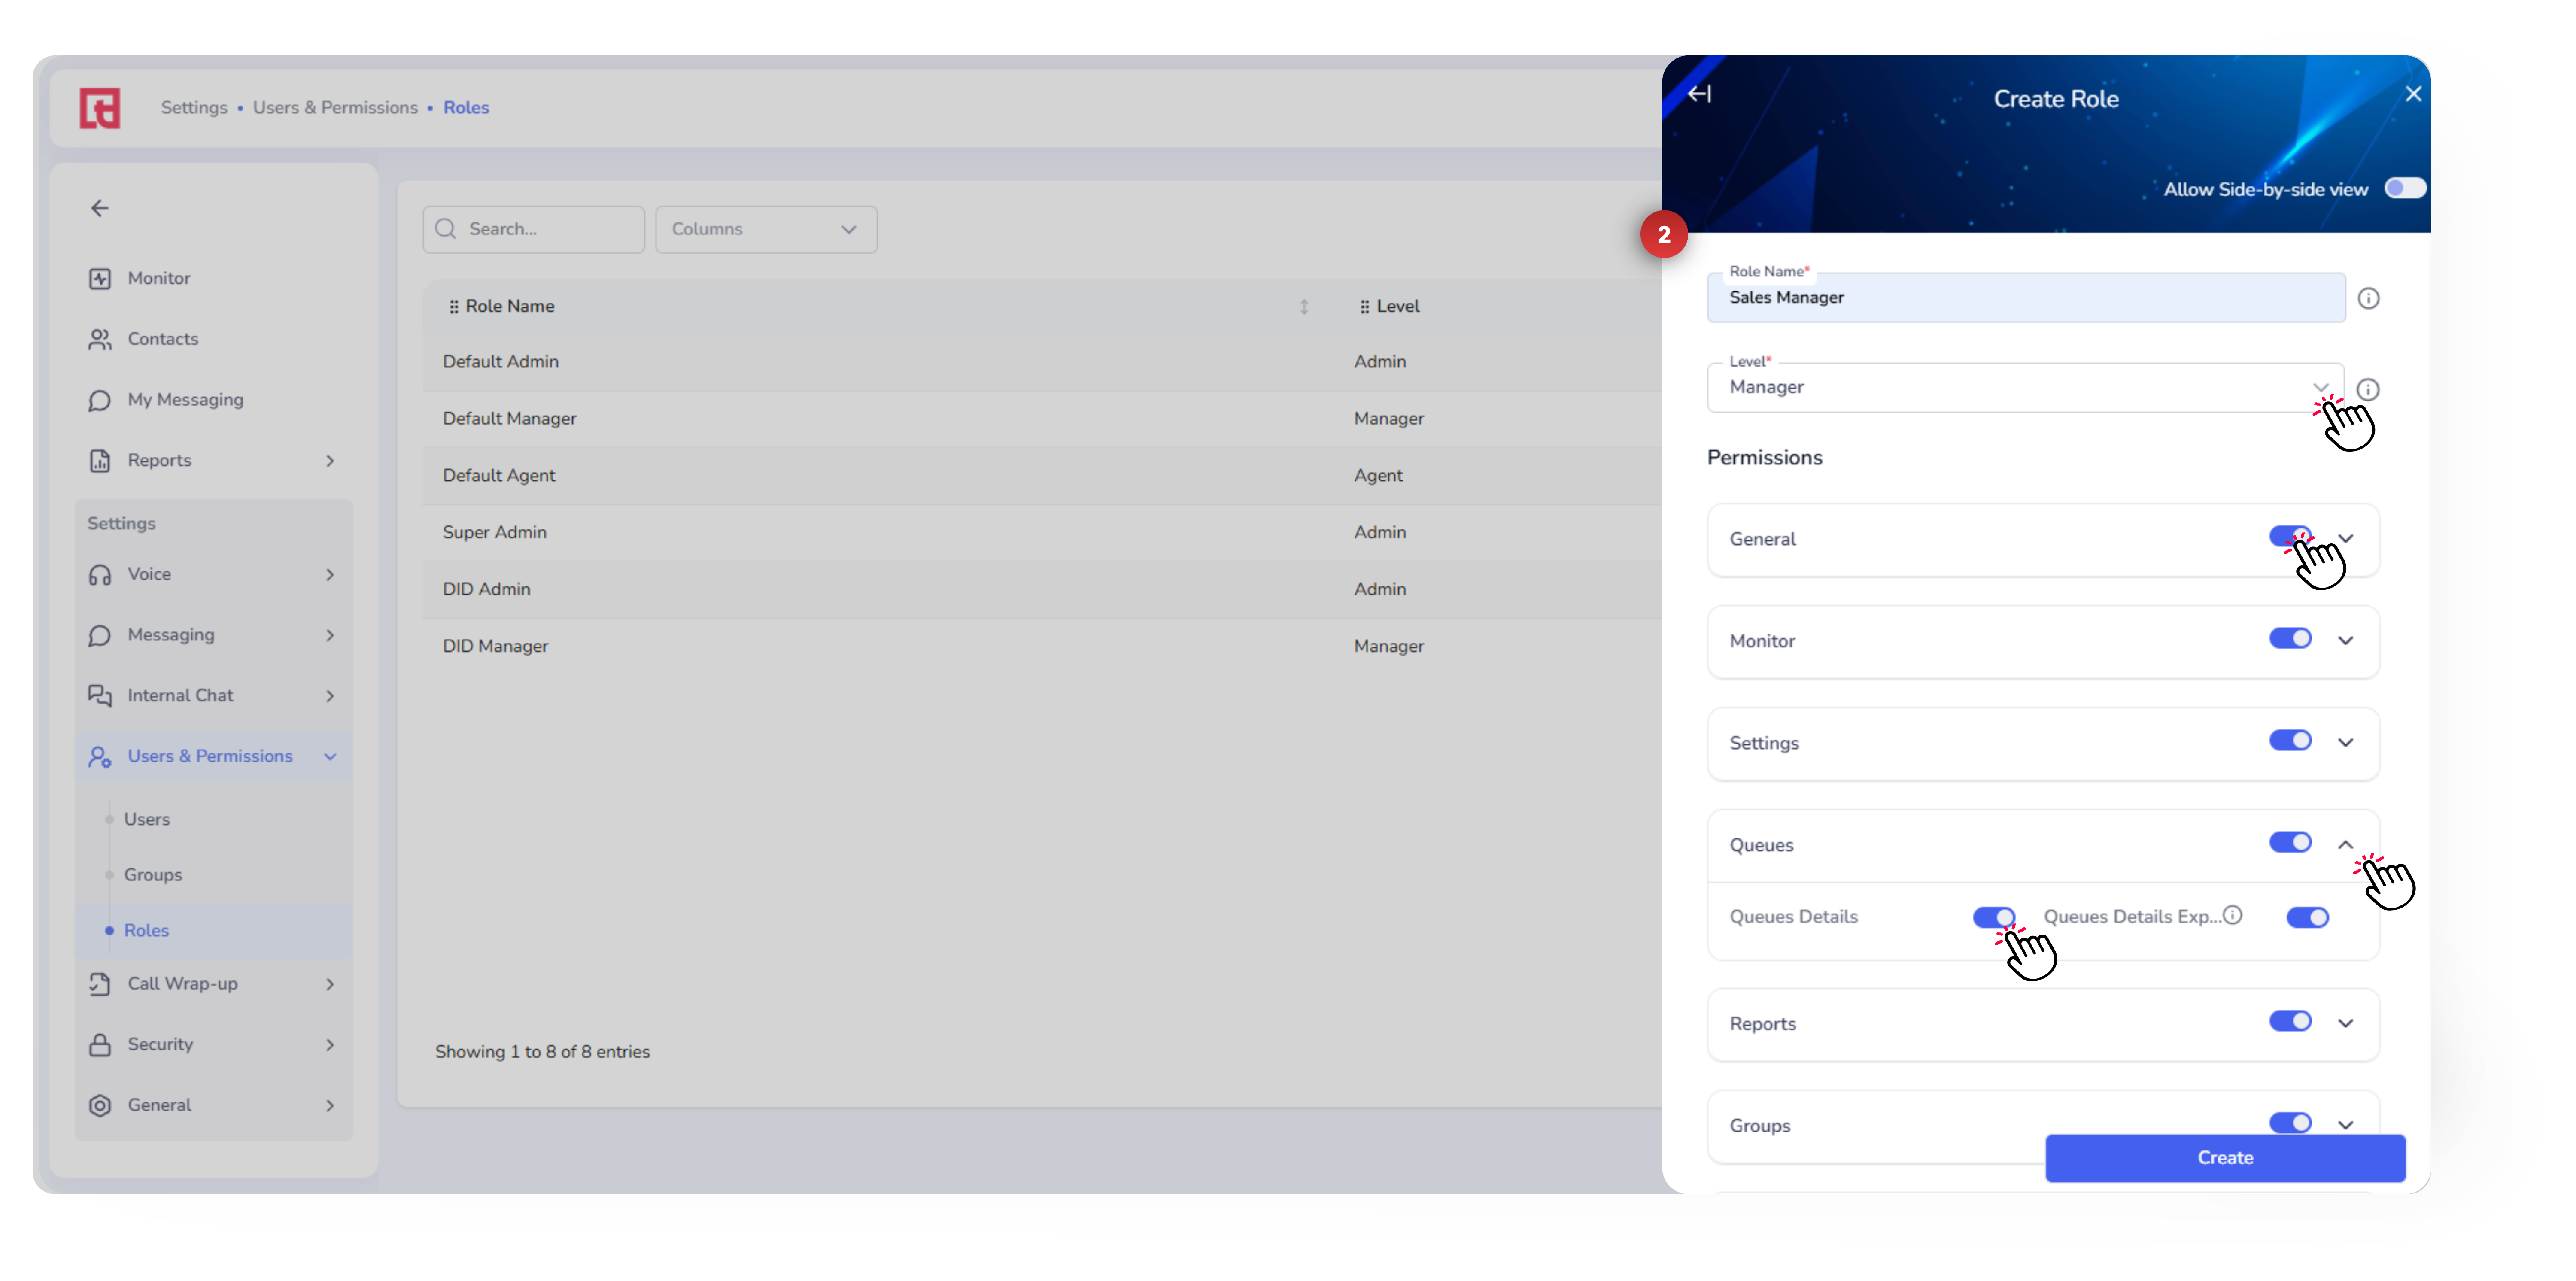Click the info icon beside Role Name

(2368, 298)
